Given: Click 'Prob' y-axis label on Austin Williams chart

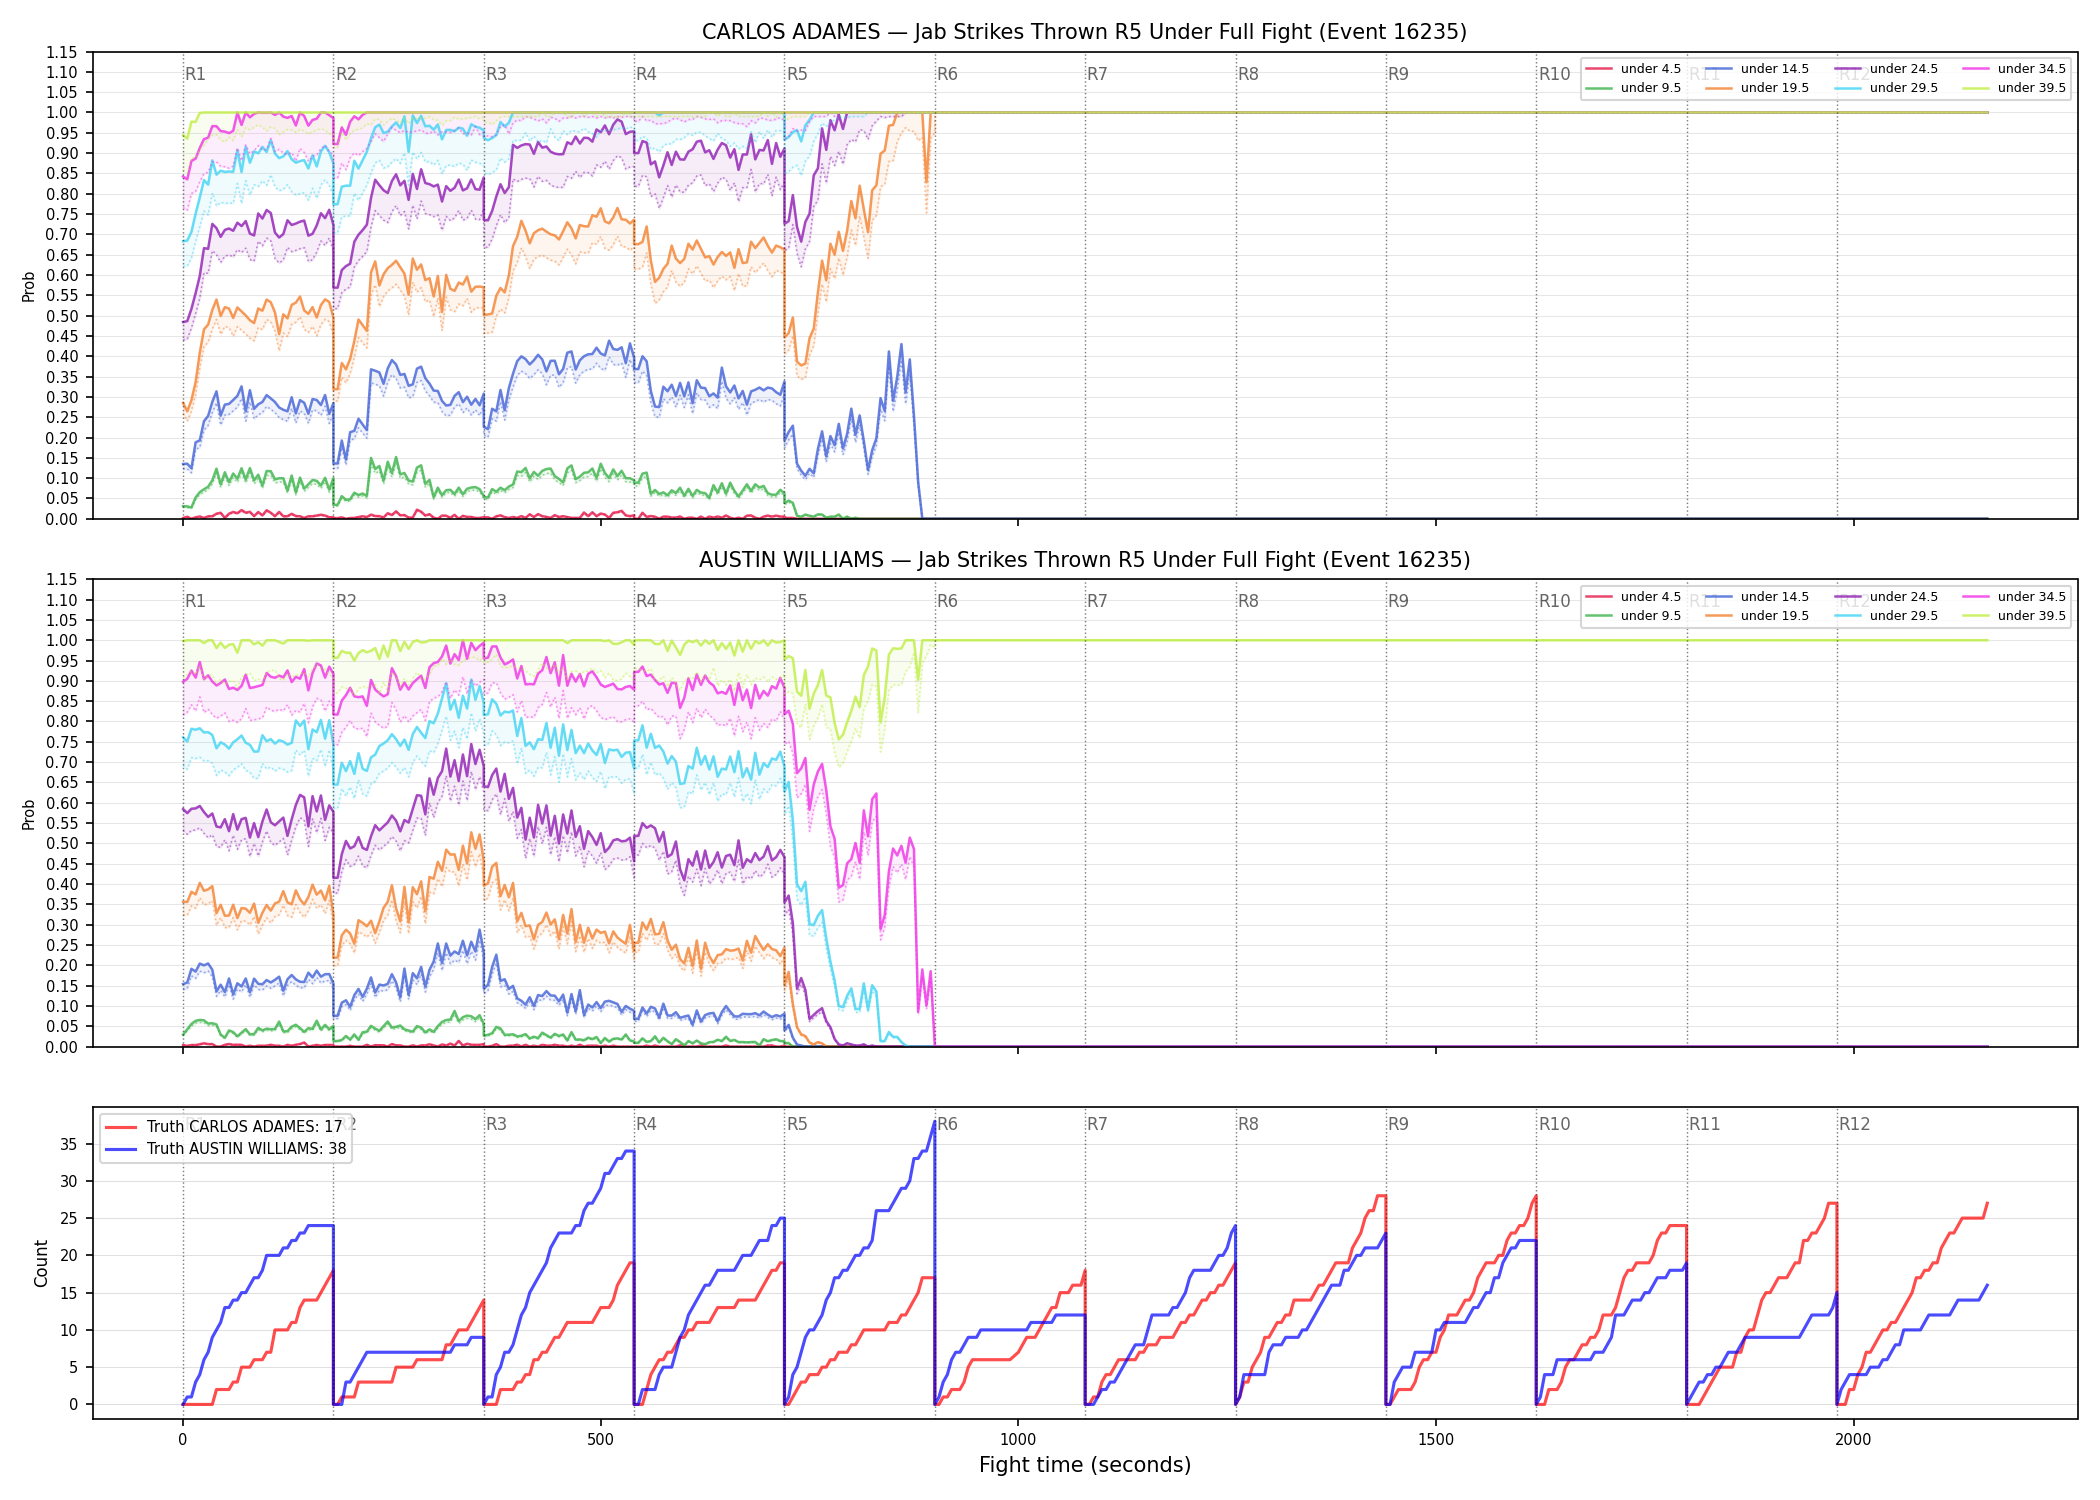Looking at the screenshot, I should [29, 814].
